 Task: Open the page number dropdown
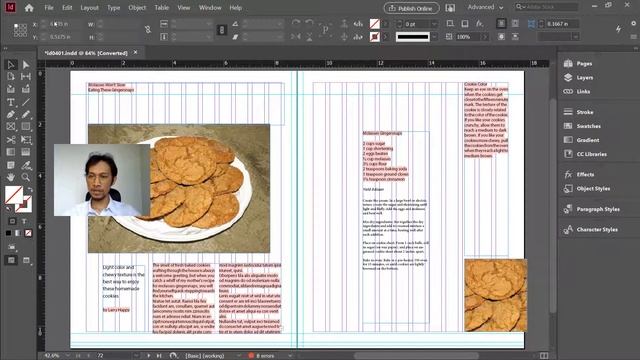click(136, 356)
